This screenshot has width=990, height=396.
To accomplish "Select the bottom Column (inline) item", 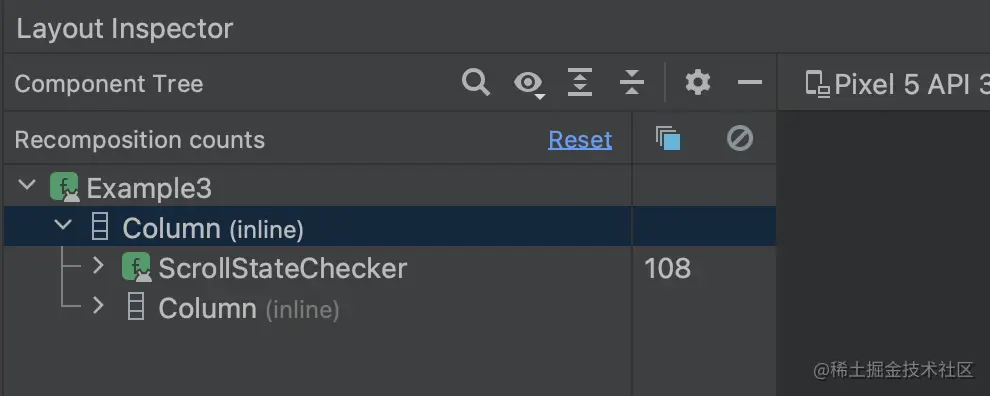I will point(249,309).
